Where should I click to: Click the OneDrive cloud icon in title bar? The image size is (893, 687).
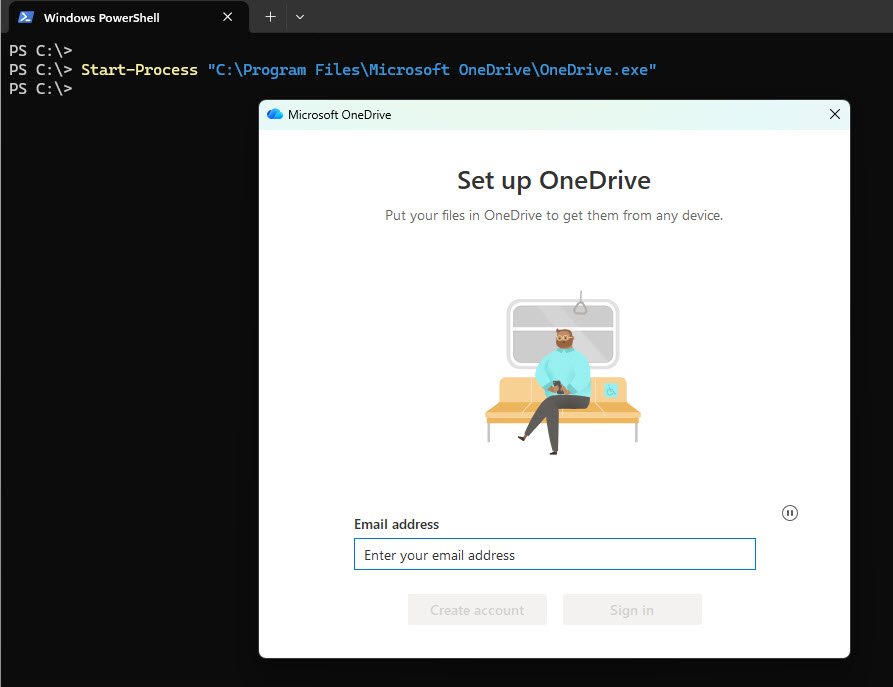(275, 115)
